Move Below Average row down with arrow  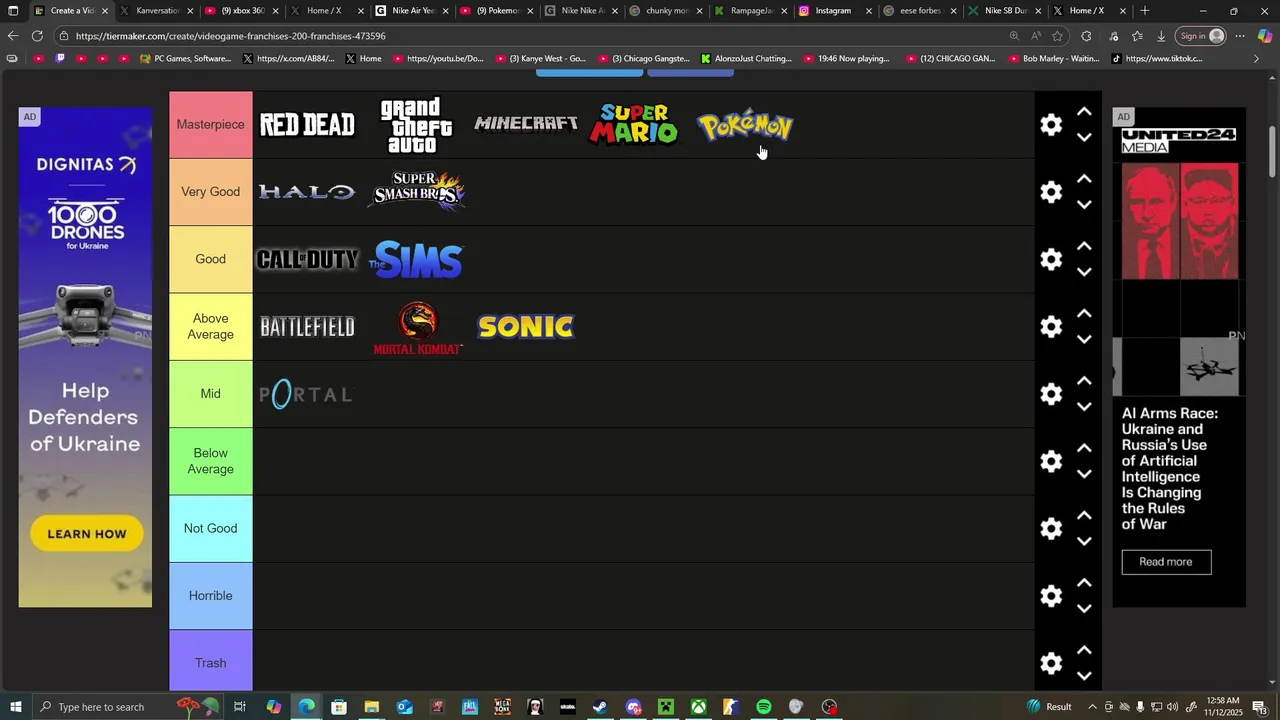pos(1084,474)
